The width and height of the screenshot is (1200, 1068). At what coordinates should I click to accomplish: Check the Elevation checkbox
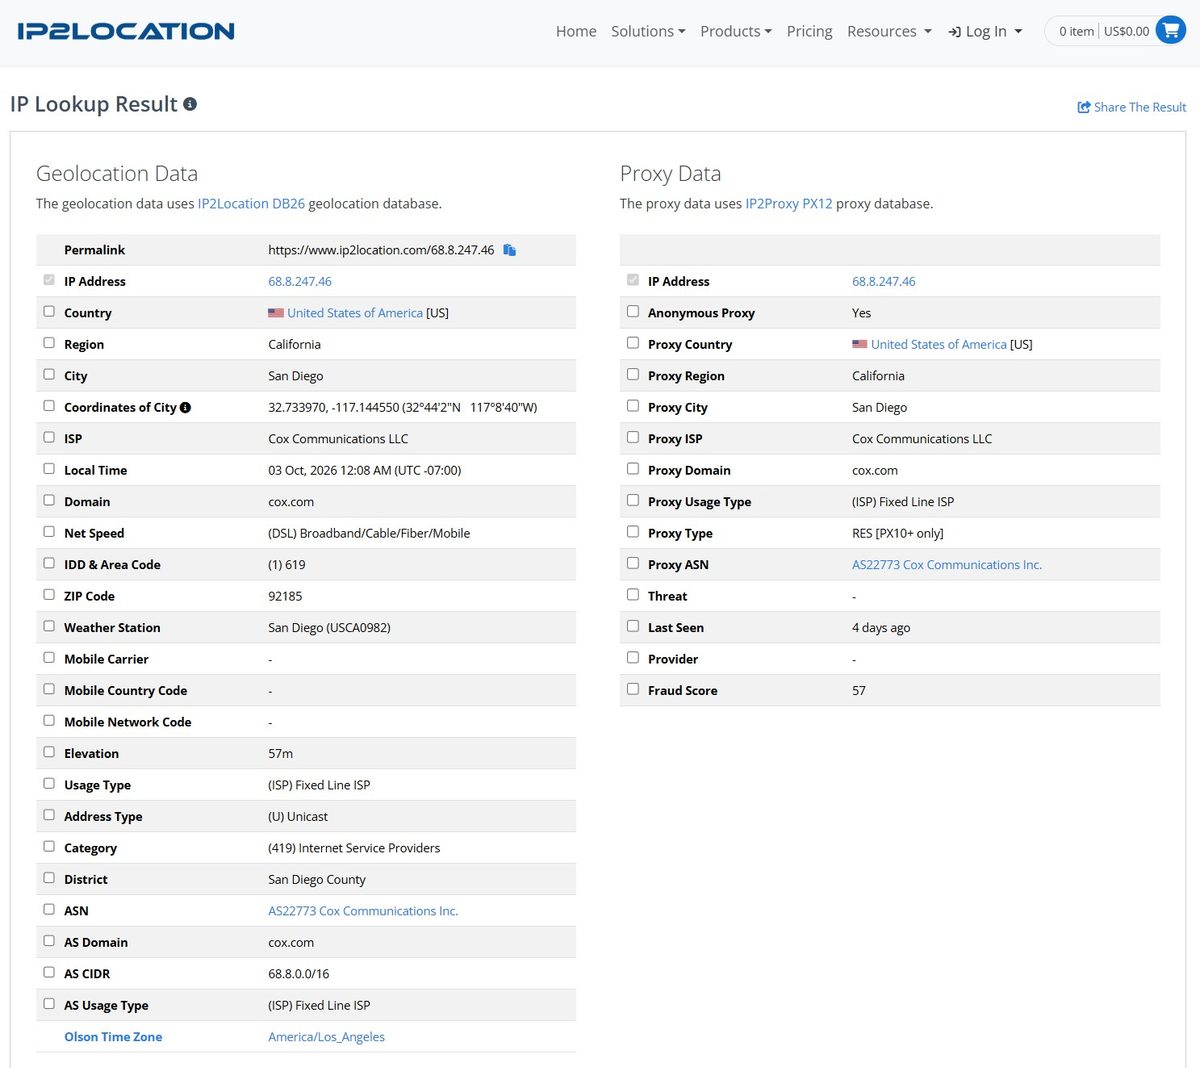point(49,752)
